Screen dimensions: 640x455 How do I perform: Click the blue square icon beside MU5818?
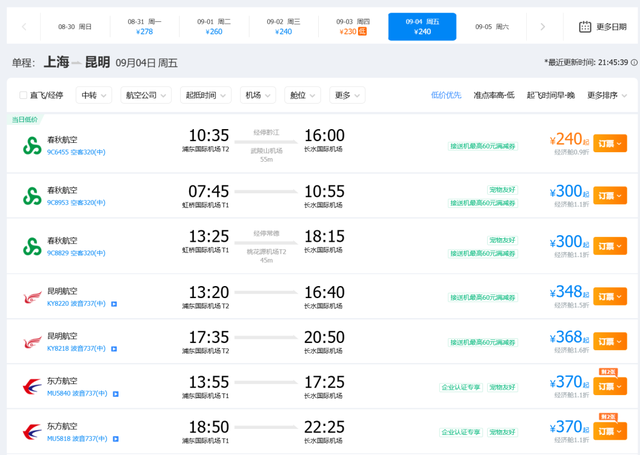point(116,439)
